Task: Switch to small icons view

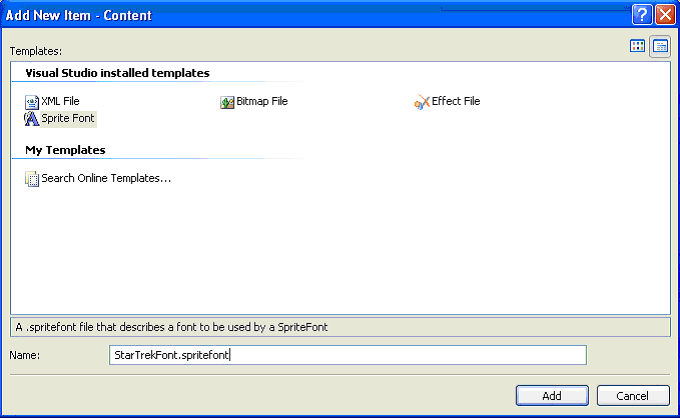Action: (x=660, y=46)
